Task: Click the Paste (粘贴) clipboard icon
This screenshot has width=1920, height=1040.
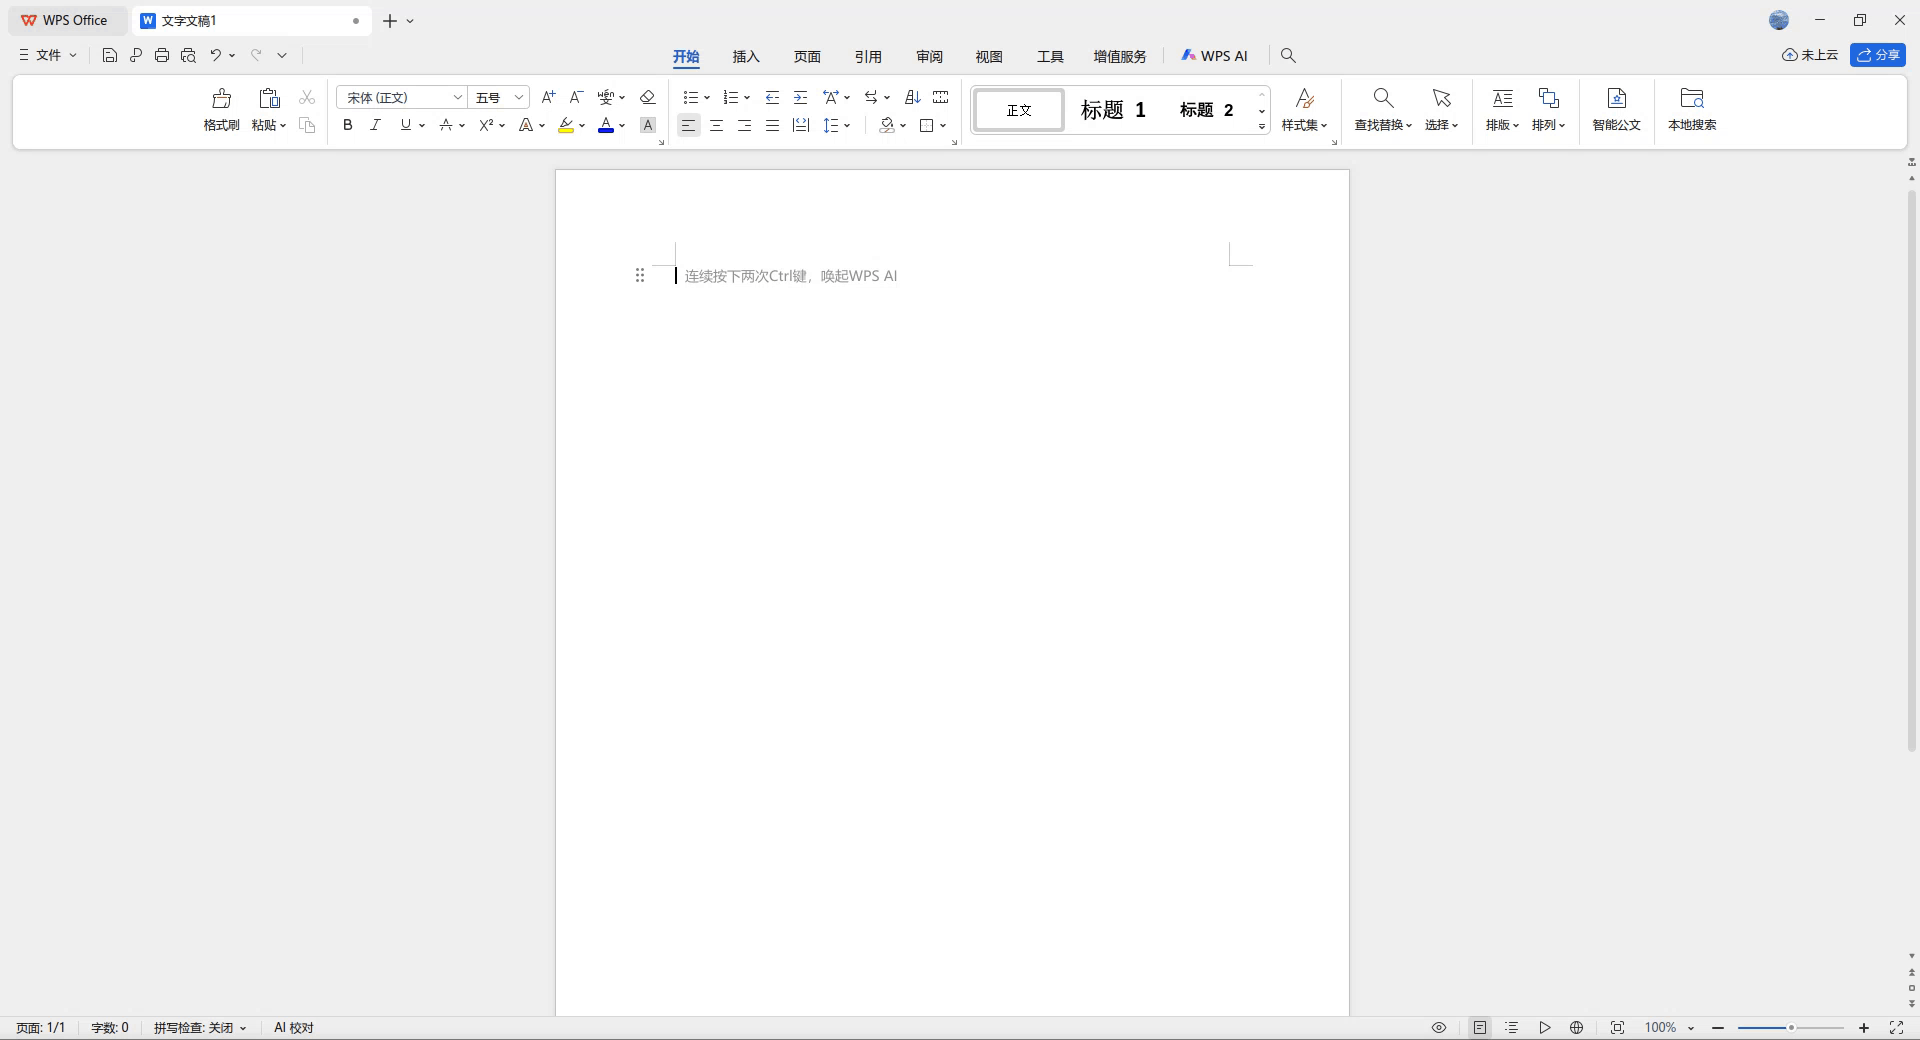Action: (269, 98)
